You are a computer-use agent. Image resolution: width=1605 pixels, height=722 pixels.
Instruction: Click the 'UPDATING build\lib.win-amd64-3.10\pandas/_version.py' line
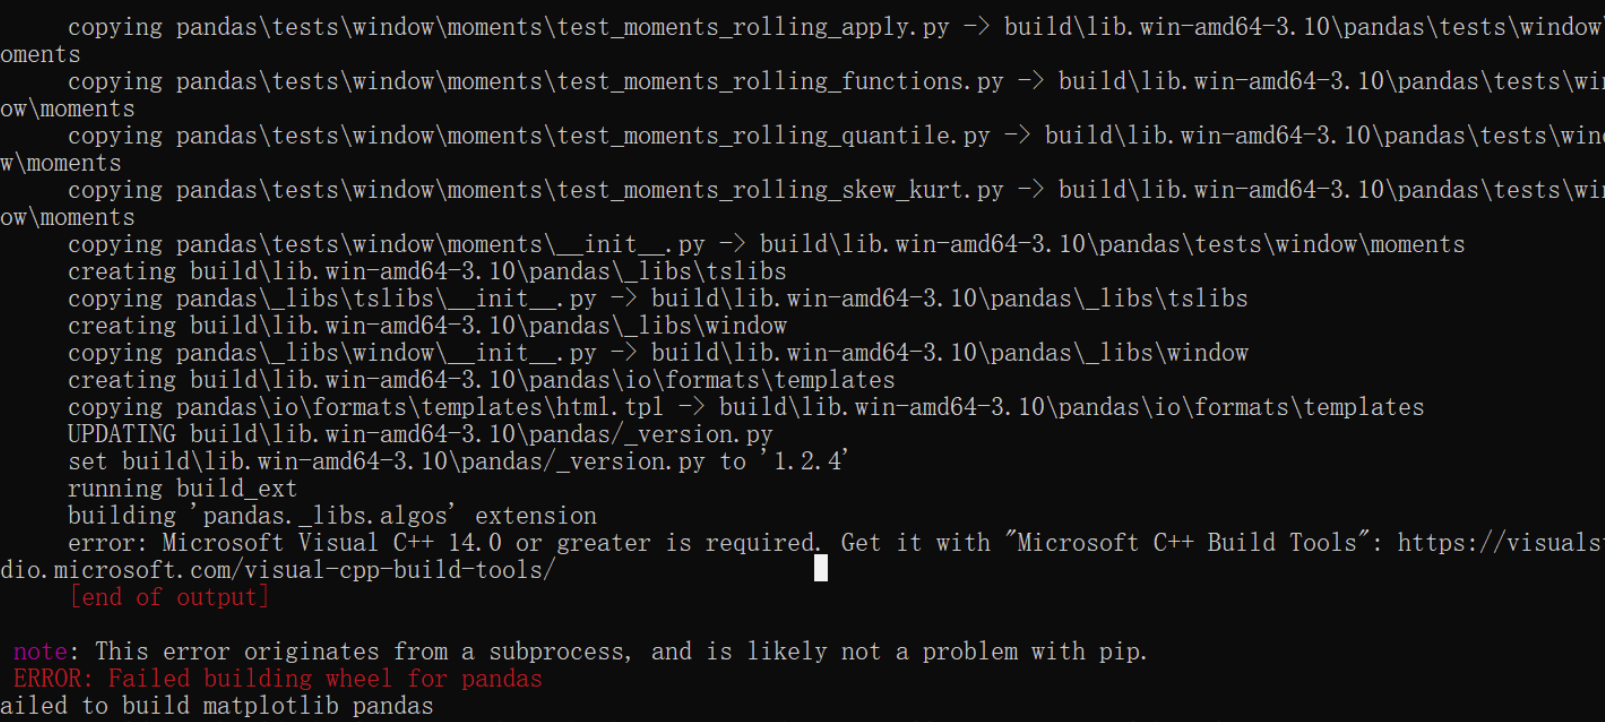tap(420, 434)
